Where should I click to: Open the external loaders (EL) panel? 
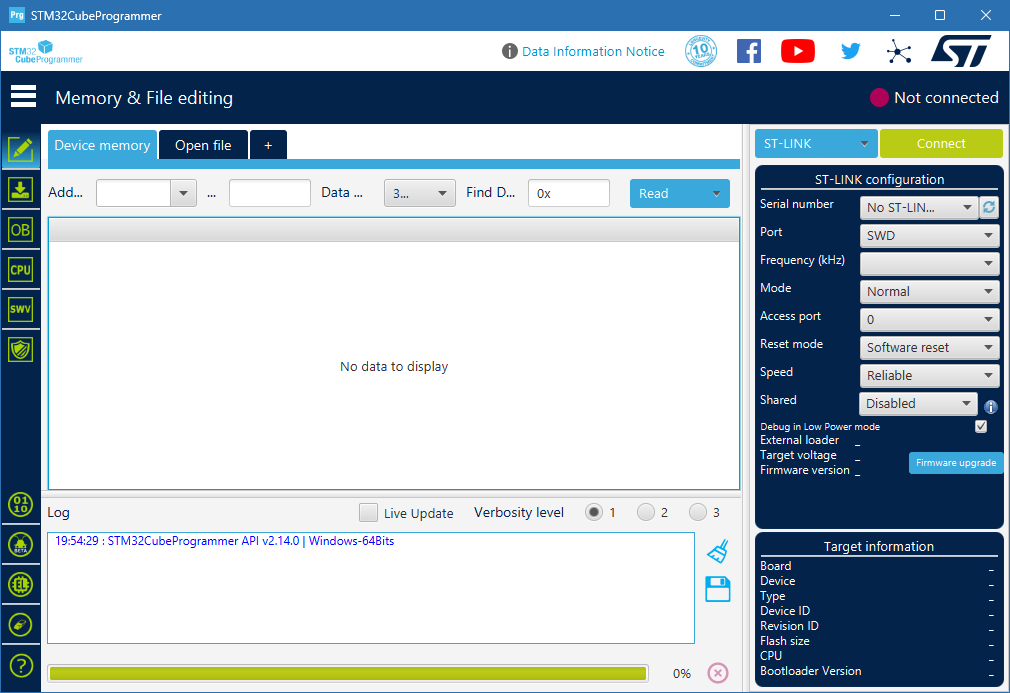[x=21, y=585]
